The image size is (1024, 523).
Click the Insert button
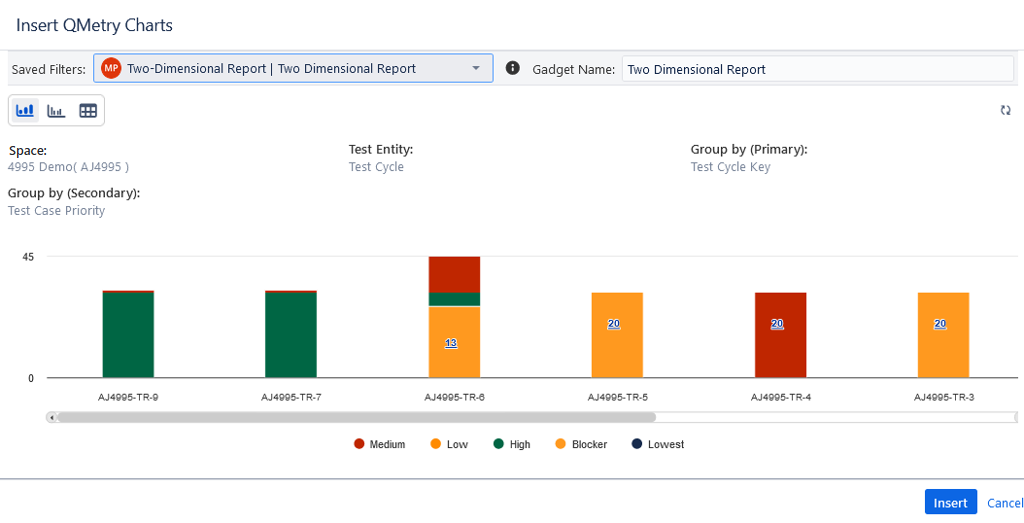point(950,503)
